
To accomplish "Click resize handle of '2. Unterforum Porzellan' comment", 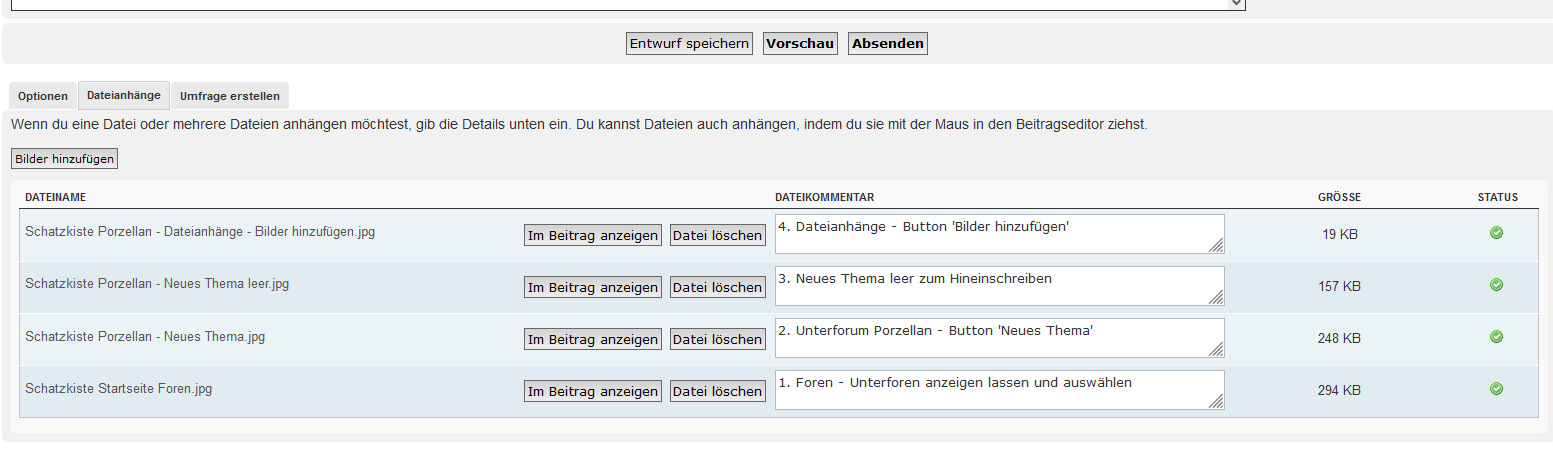I will [x=1216, y=349].
